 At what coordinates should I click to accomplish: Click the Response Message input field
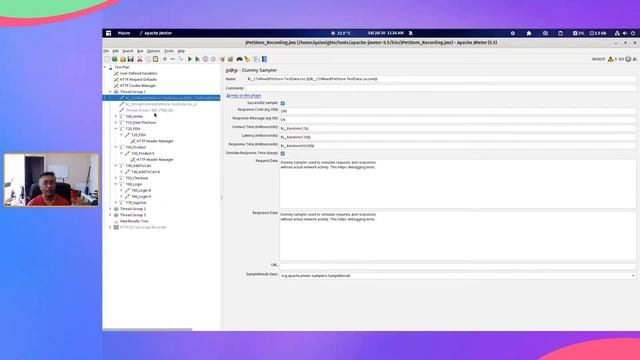point(458,119)
